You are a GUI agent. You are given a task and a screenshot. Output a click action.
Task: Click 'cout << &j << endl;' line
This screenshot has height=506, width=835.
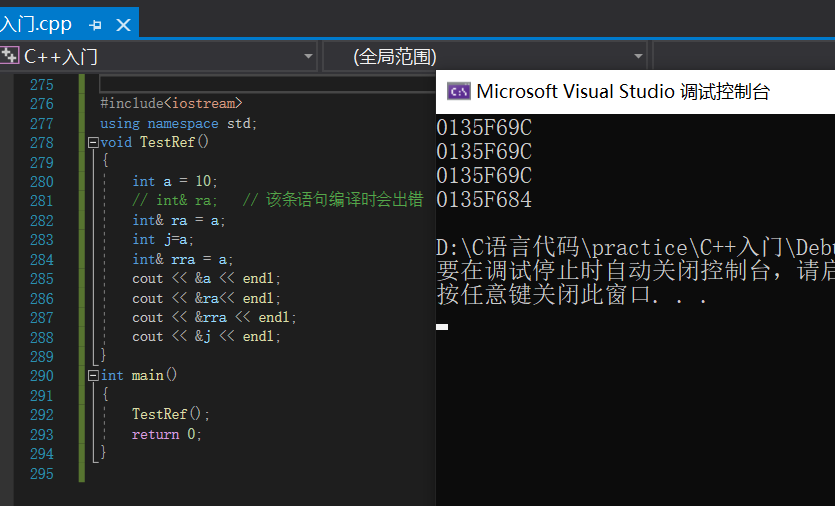point(206,337)
